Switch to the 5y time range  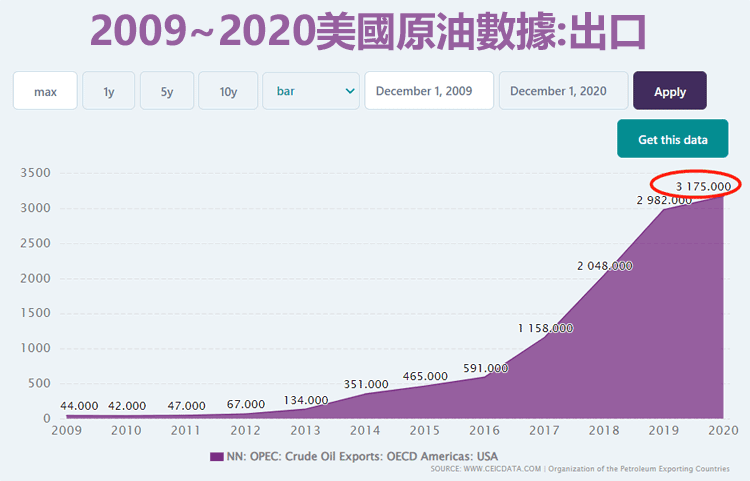tap(166, 91)
